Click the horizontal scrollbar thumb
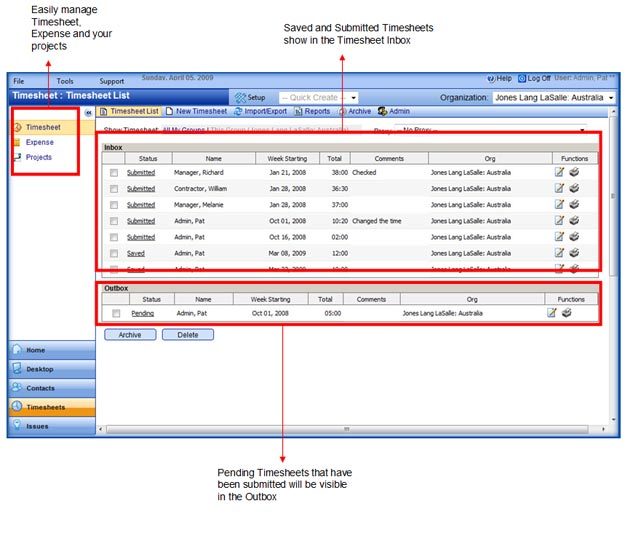The width and height of the screenshot is (625, 541). click(347, 429)
